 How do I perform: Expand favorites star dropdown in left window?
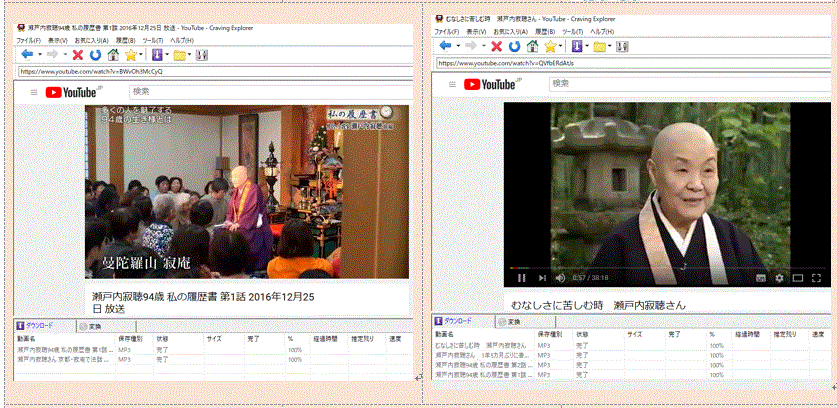tap(141, 54)
